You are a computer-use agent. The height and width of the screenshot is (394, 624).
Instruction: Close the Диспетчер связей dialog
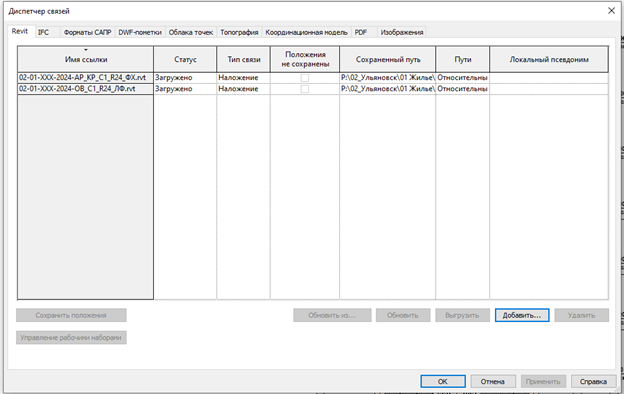[612, 11]
